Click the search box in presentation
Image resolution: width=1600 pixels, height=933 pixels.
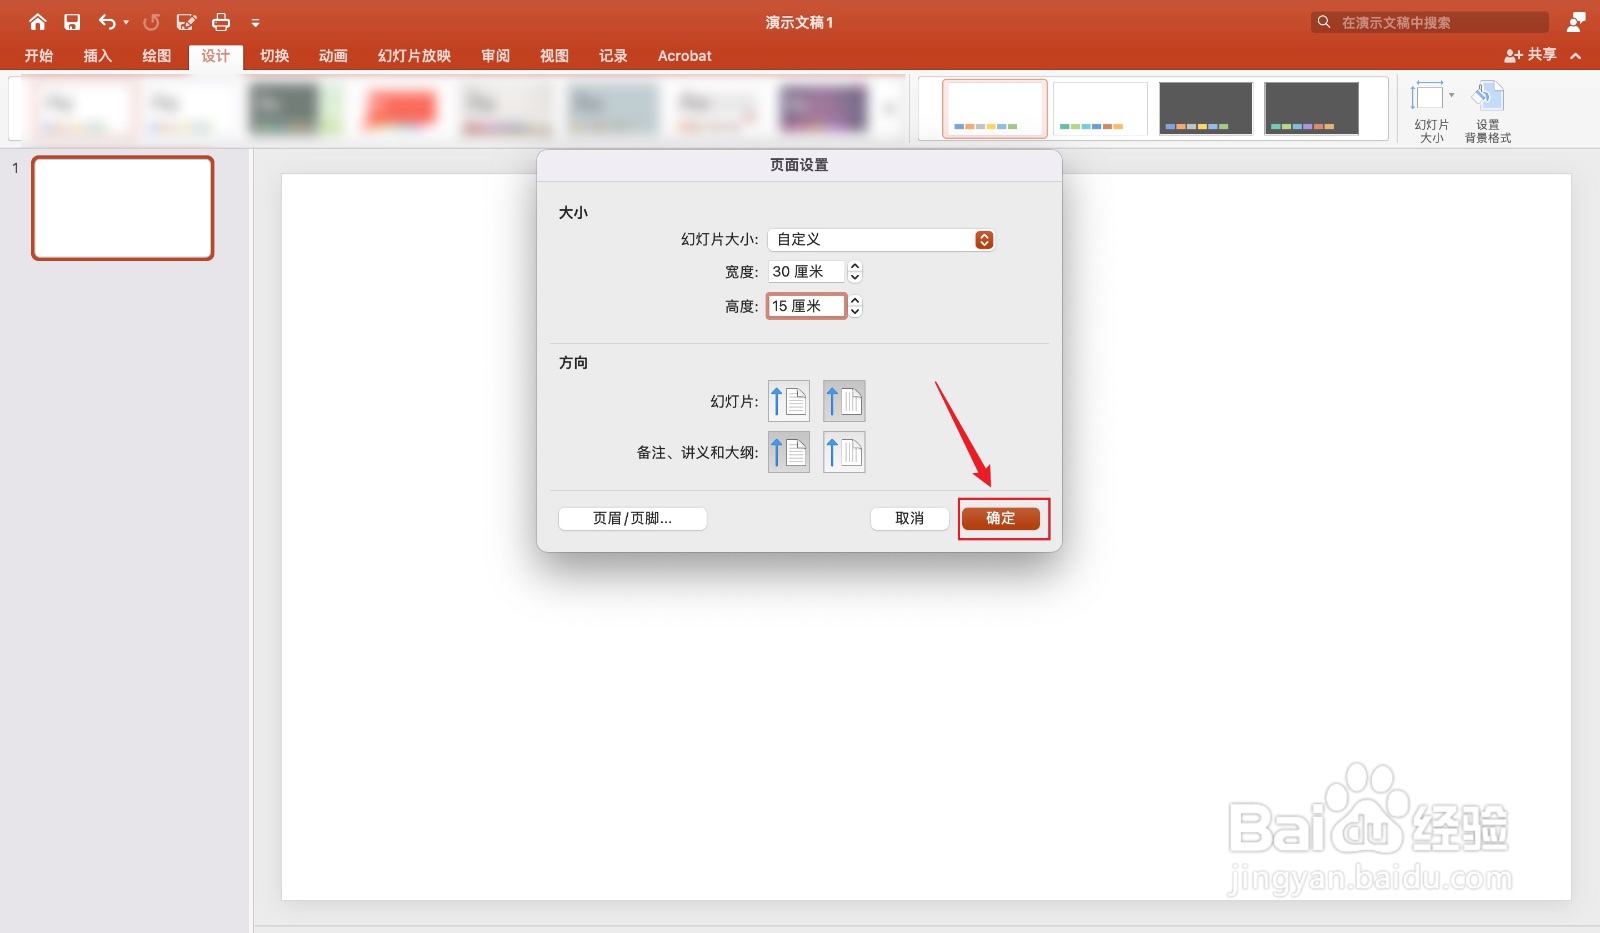(x=1430, y=22)
